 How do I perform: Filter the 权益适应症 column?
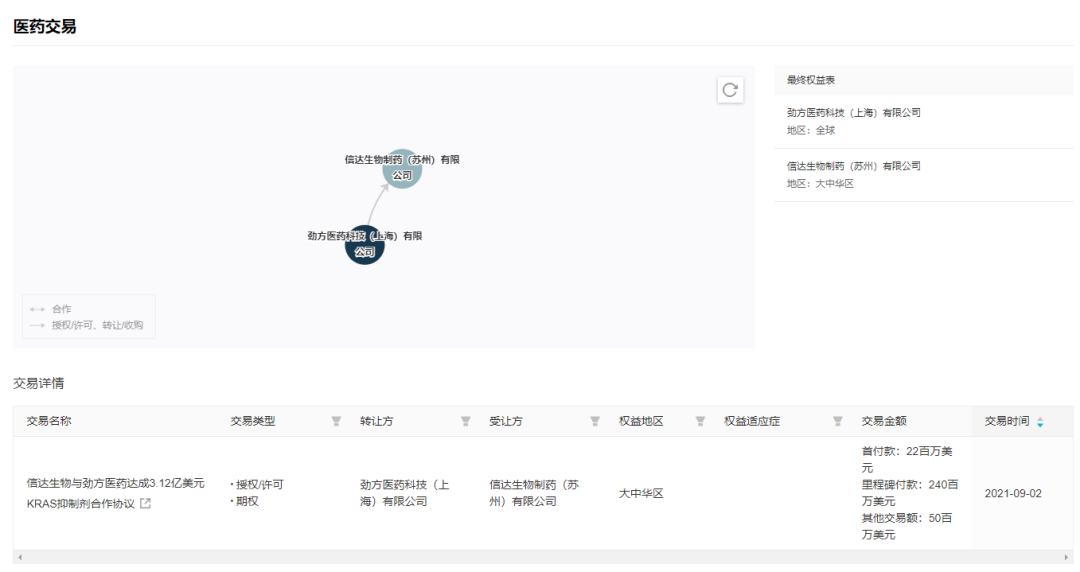coord(838,421)
